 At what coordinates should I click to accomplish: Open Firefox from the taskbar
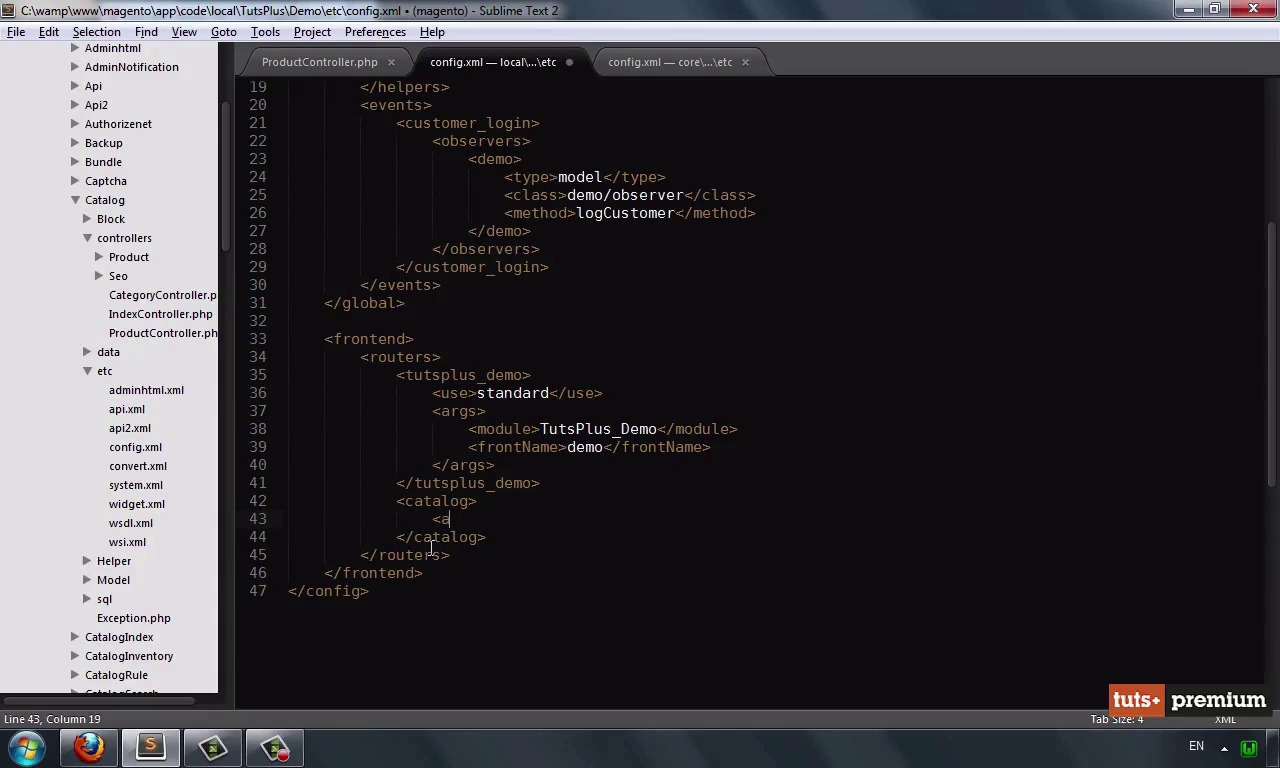click(88, 747)
